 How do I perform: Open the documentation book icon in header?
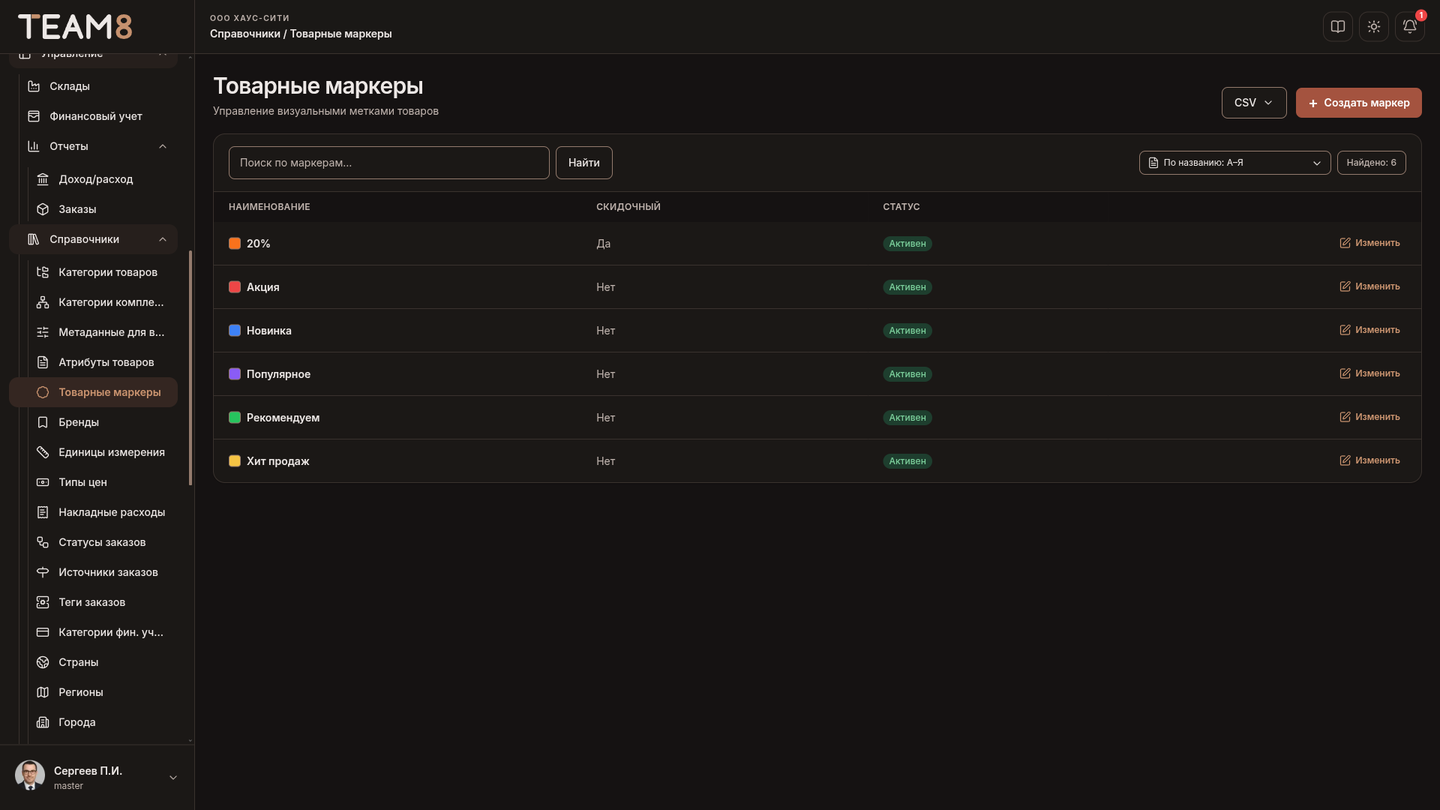click(1338, 27)
